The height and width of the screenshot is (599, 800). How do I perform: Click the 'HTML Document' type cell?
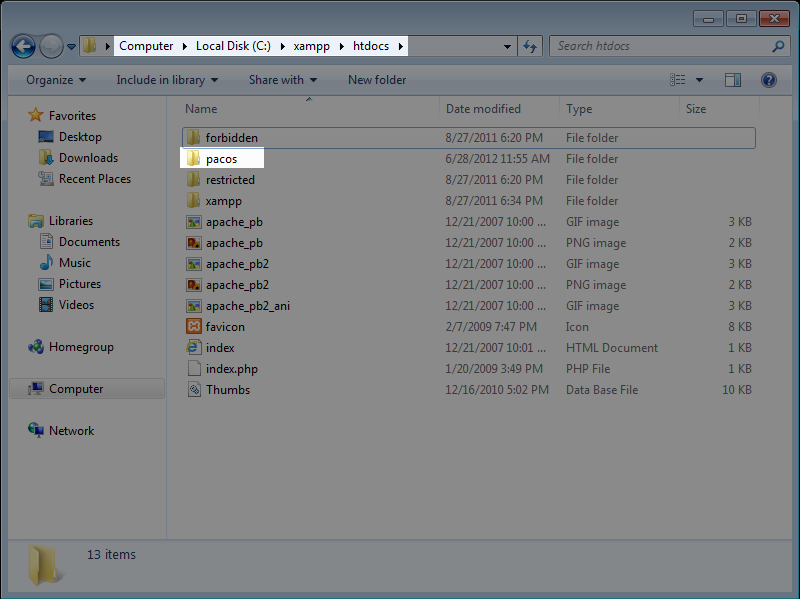coord(612,347)
